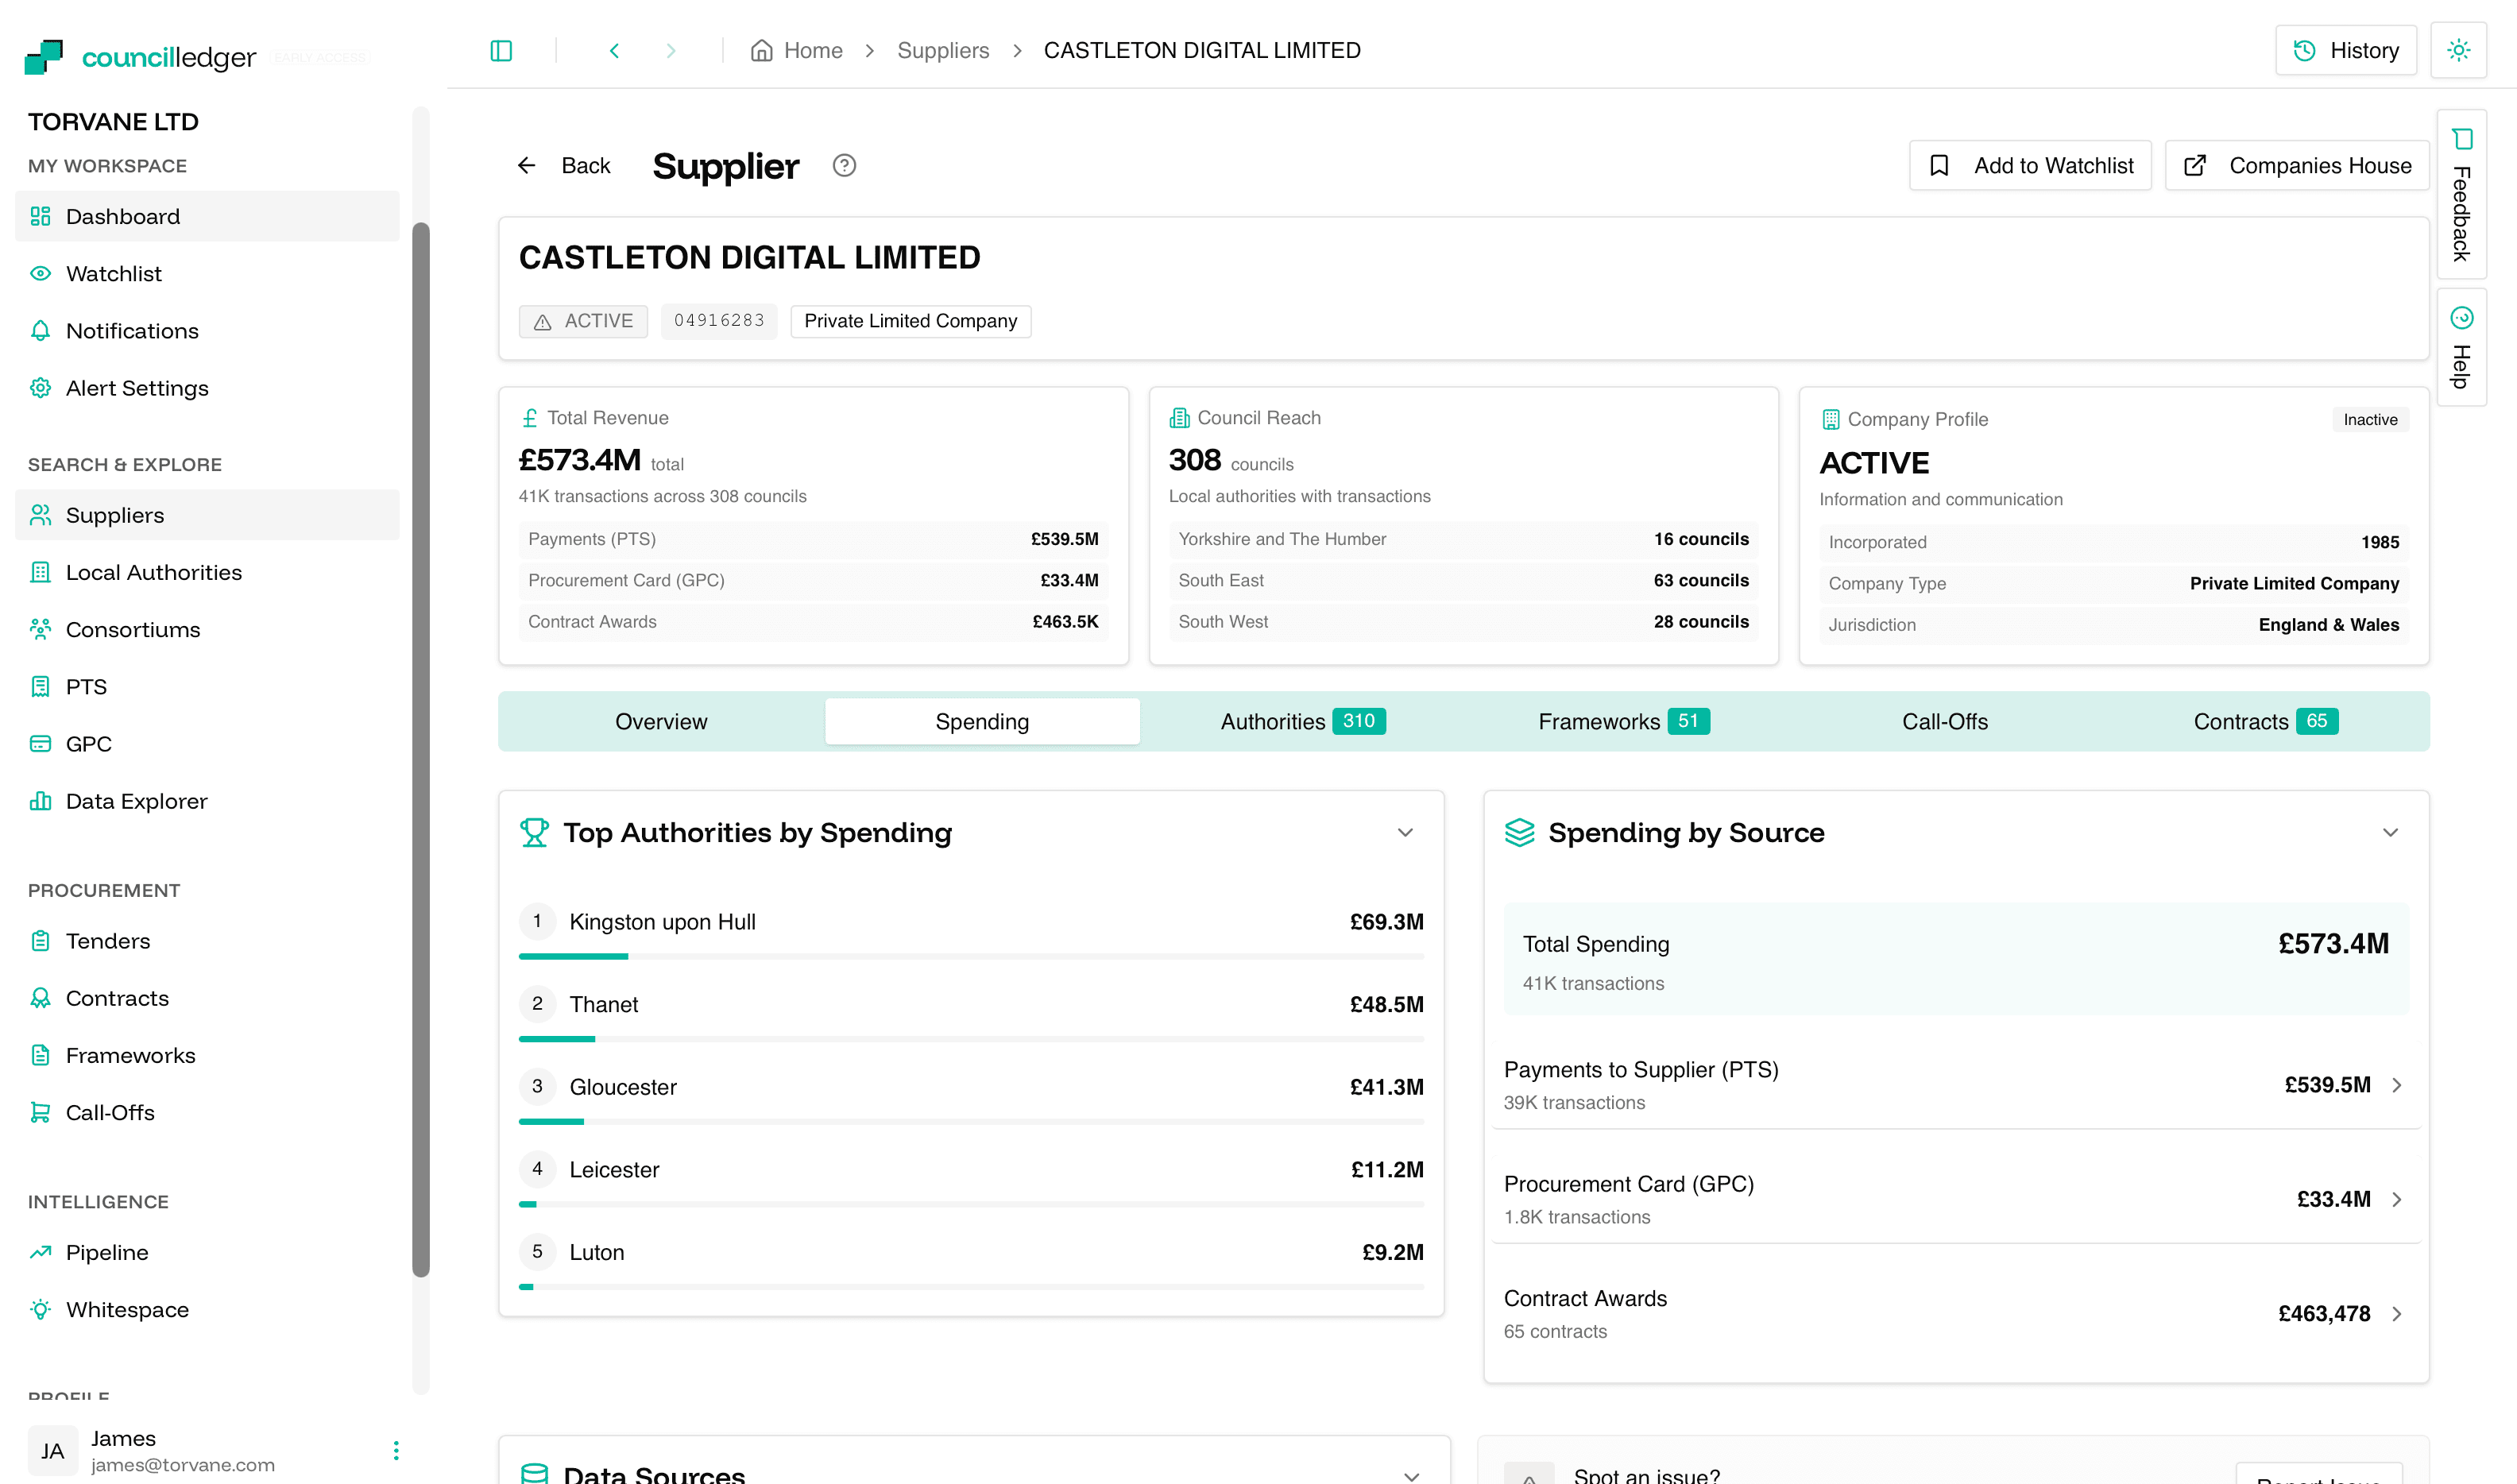Collapse the Top Authorities by Spending panel
The image size is (2517, 1484).
coord(1405,832)
